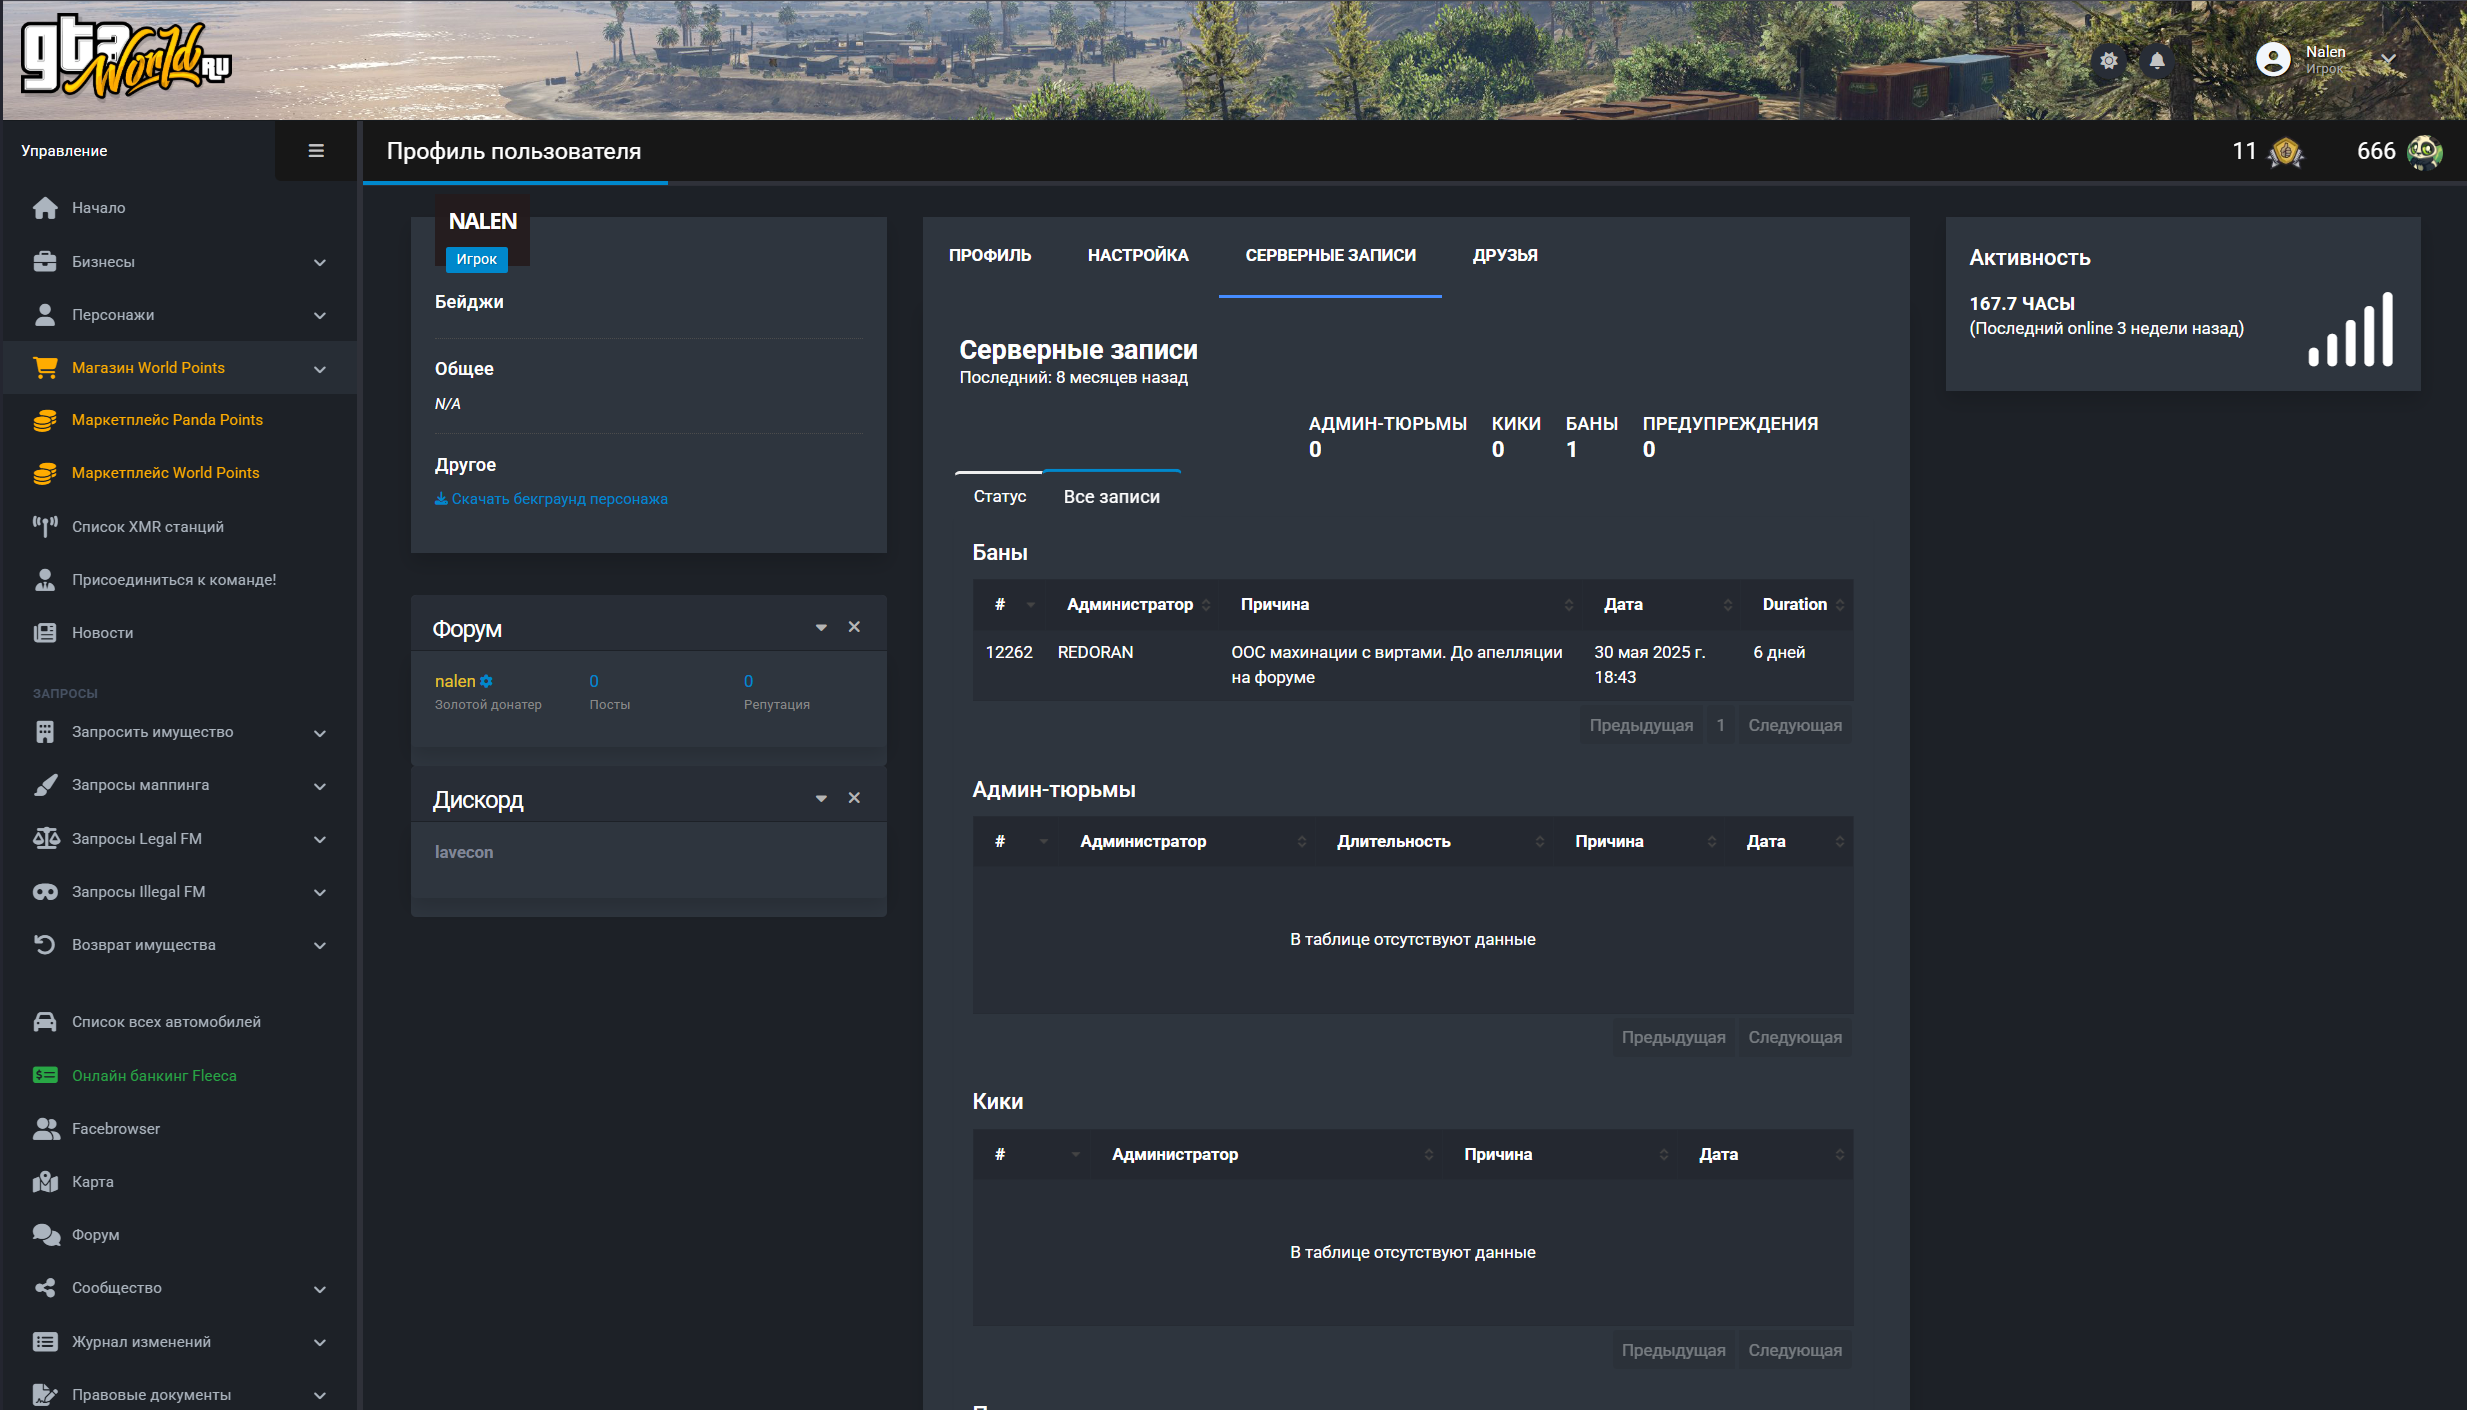Screen dimensions: 2467x1410
Task: Switch to the ДРУЗЬЯ tab
Action: pyautogui.click(x=1505, y=255)
